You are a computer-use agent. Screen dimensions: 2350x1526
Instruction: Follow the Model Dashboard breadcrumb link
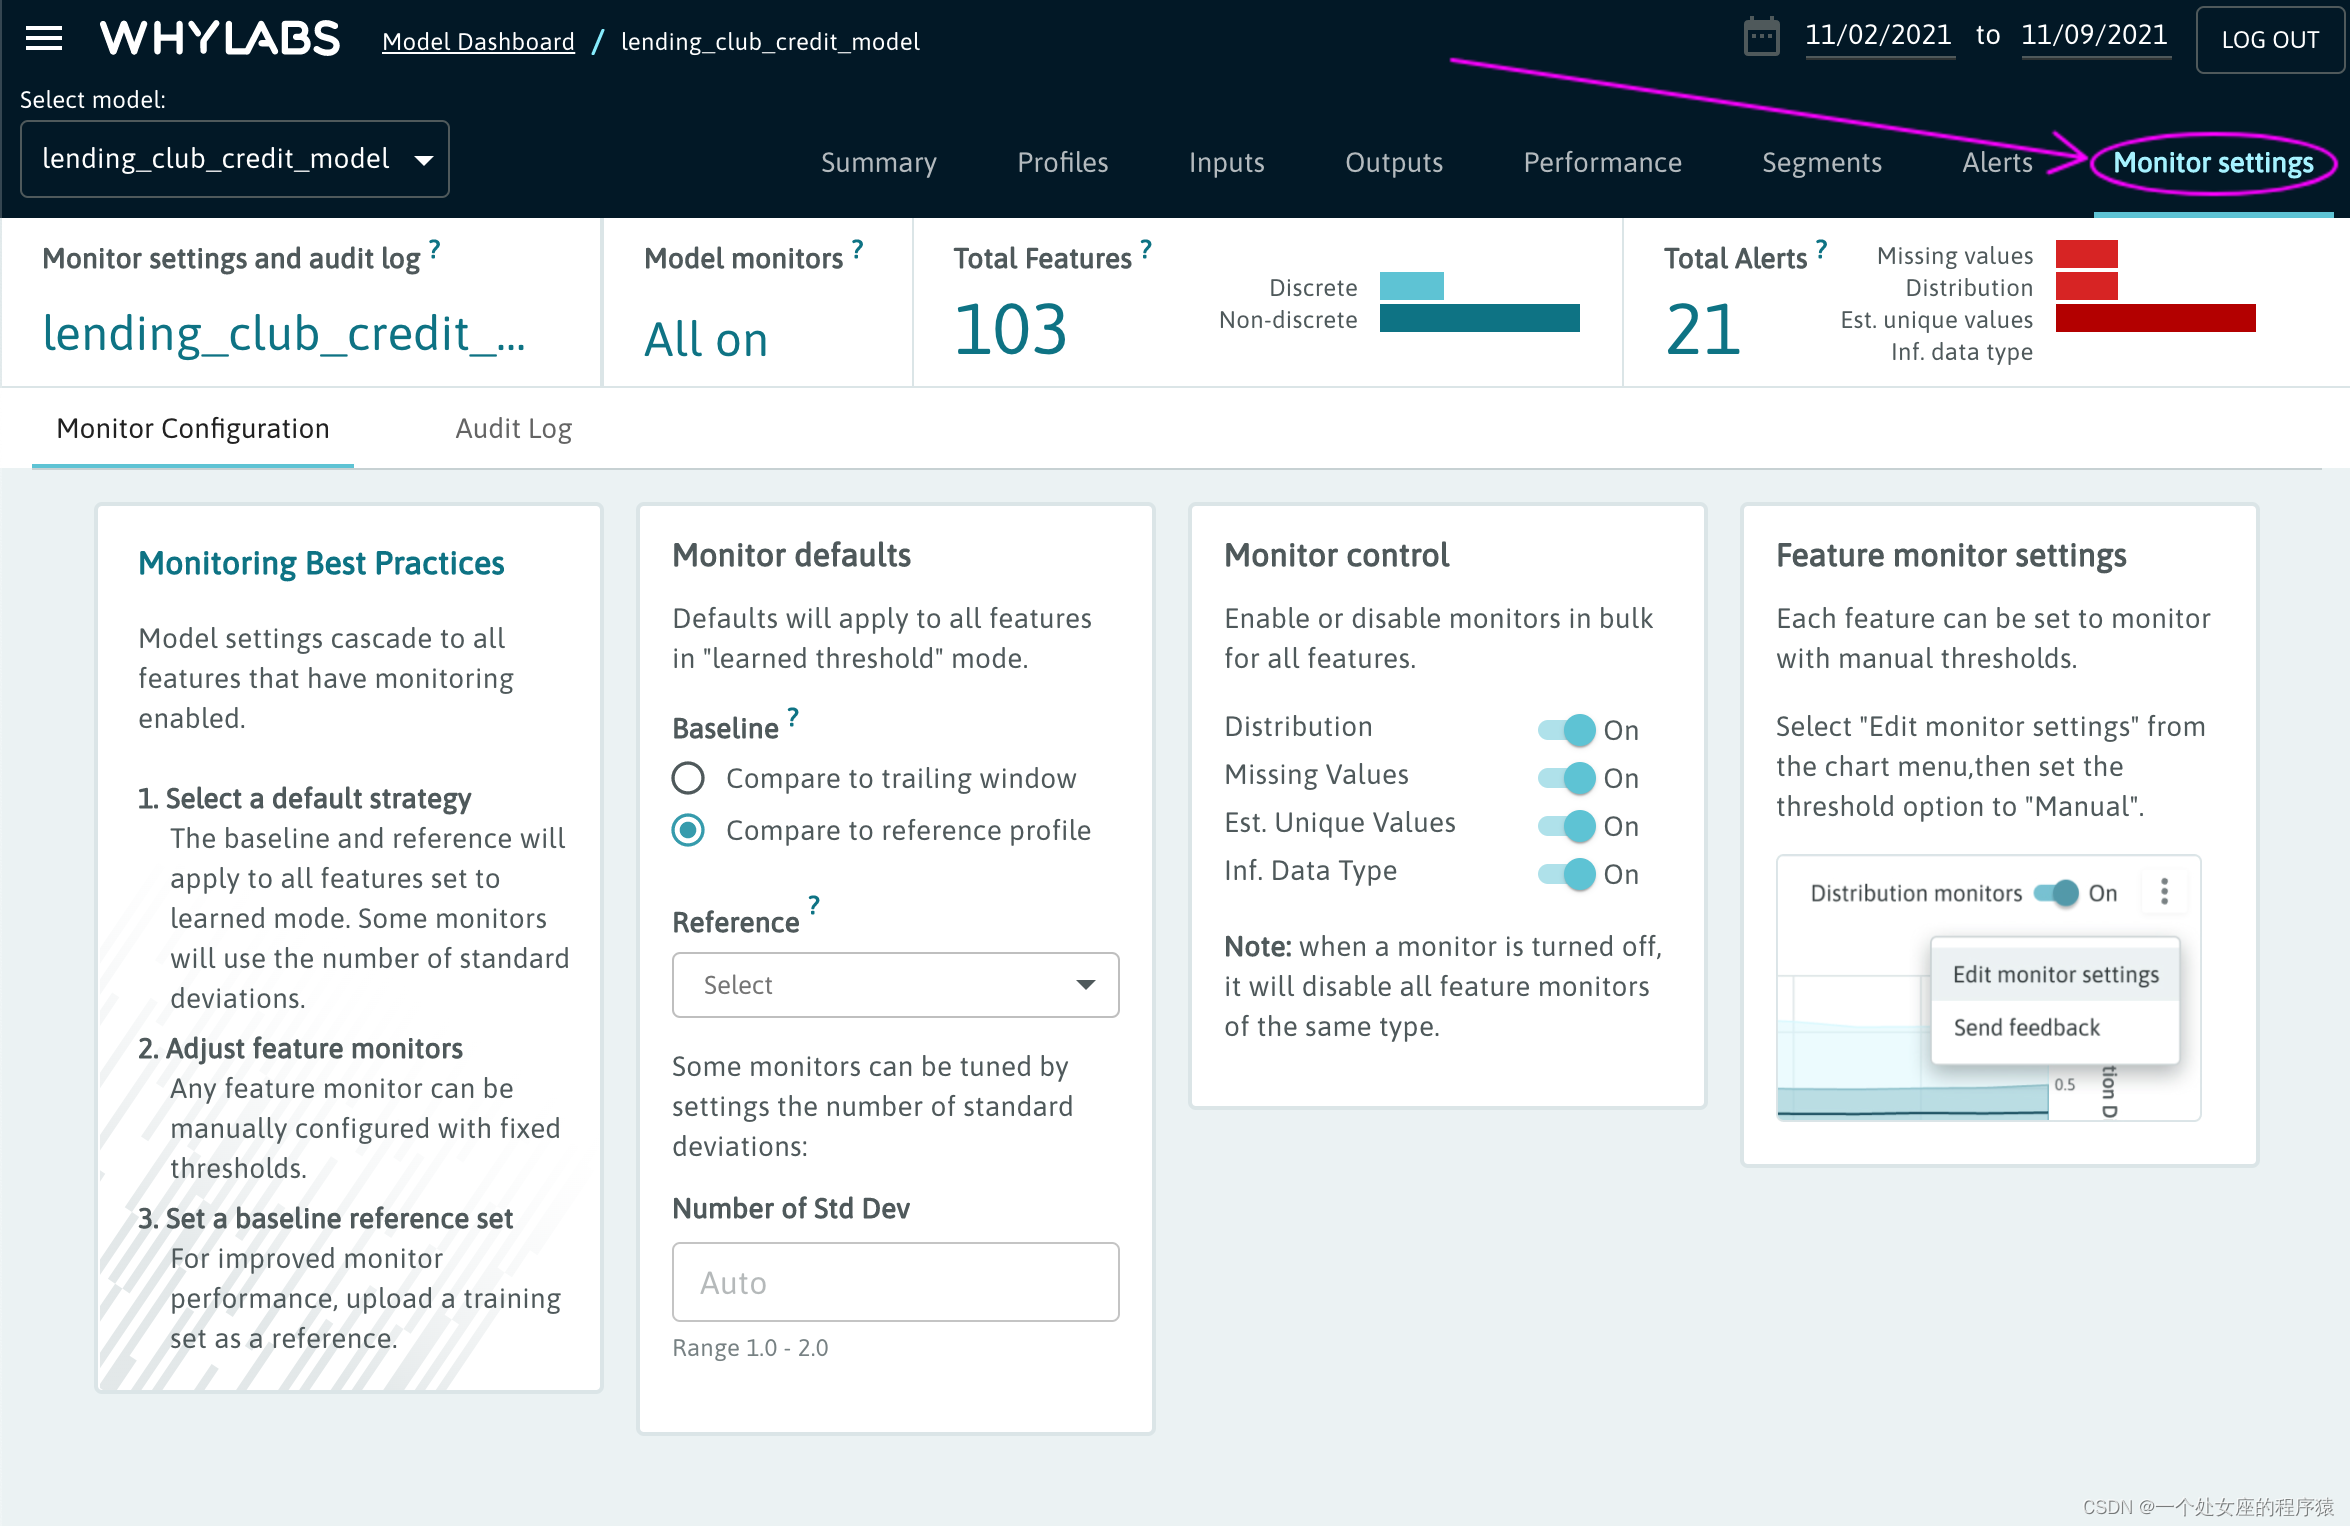coord(478,42)
